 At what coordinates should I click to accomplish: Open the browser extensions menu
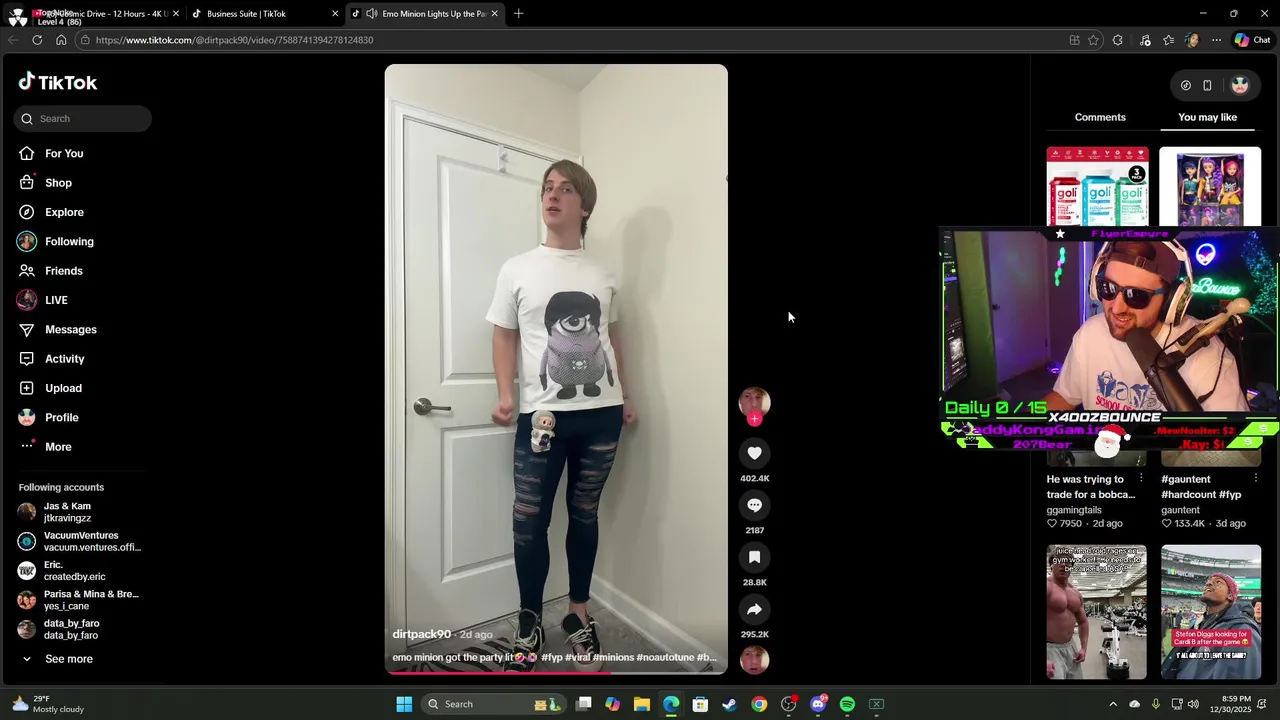[x=1117, y=40]
